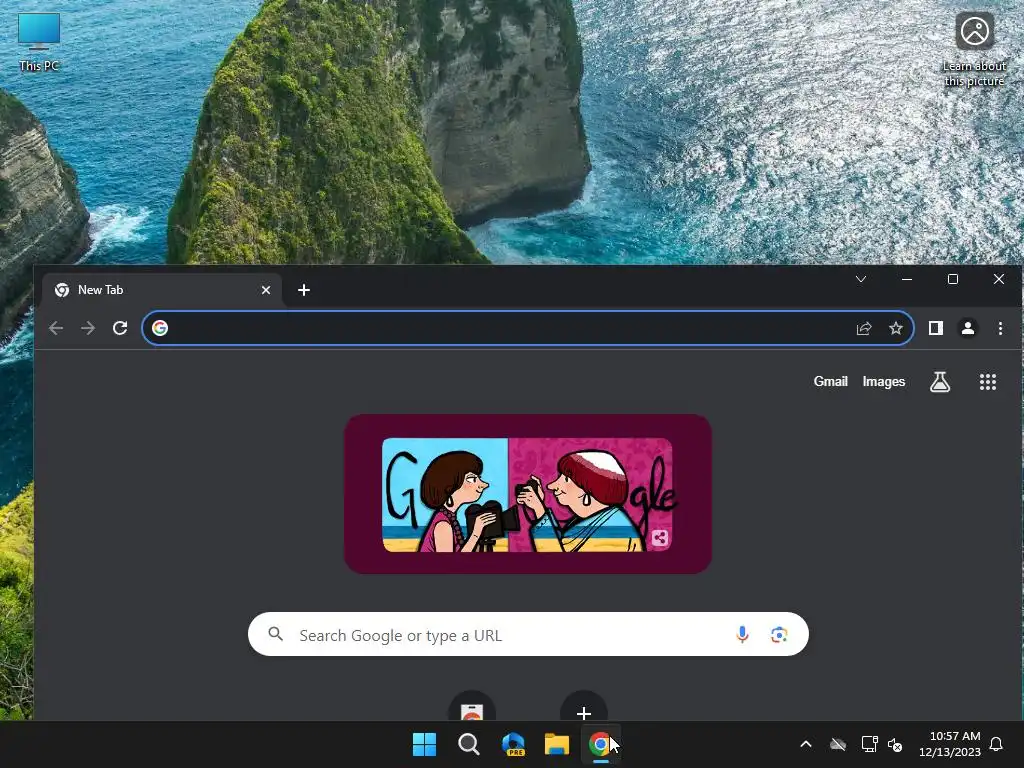Open File Explorer from taskbar

click(x=557, y=744)
